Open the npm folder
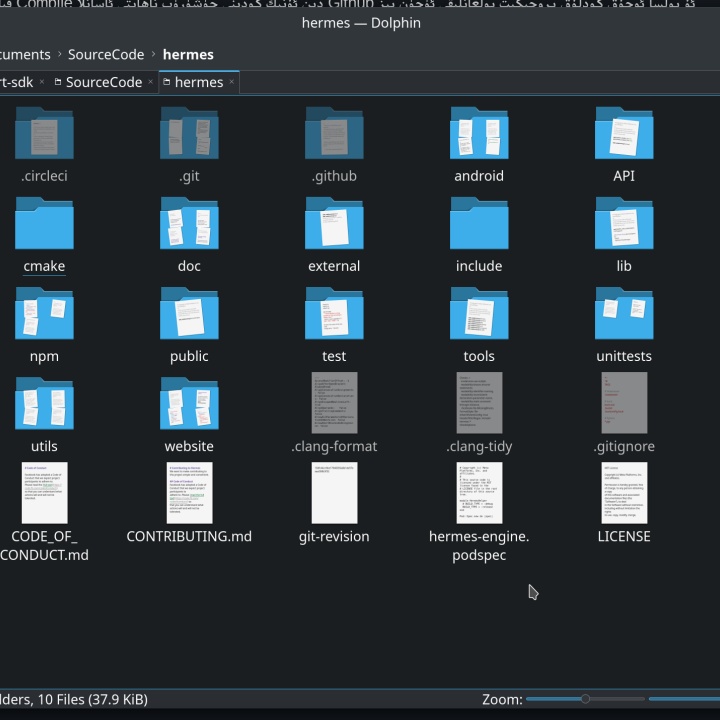This screenshot has width=720, height=720. 44,313
